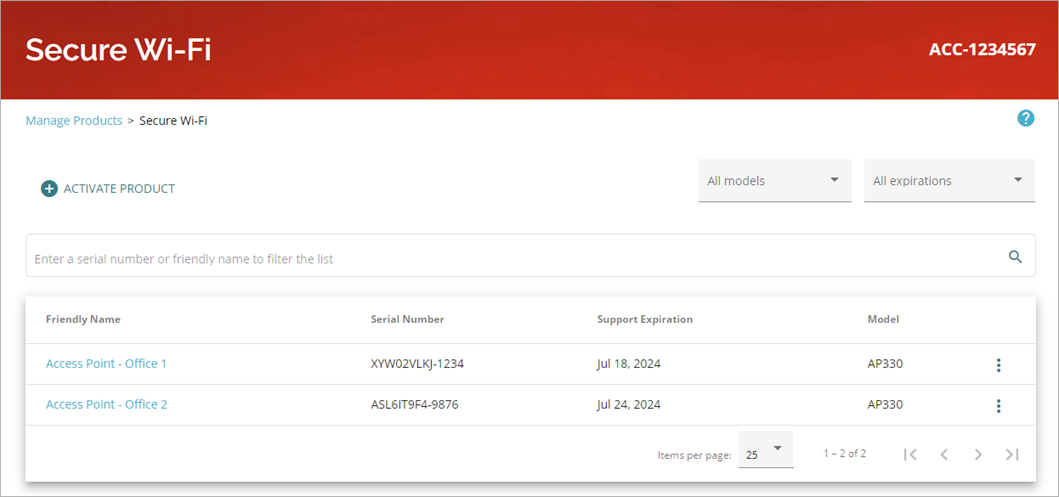Select serial number XYW02VLKJ-1234

click(x=417, y=364)
